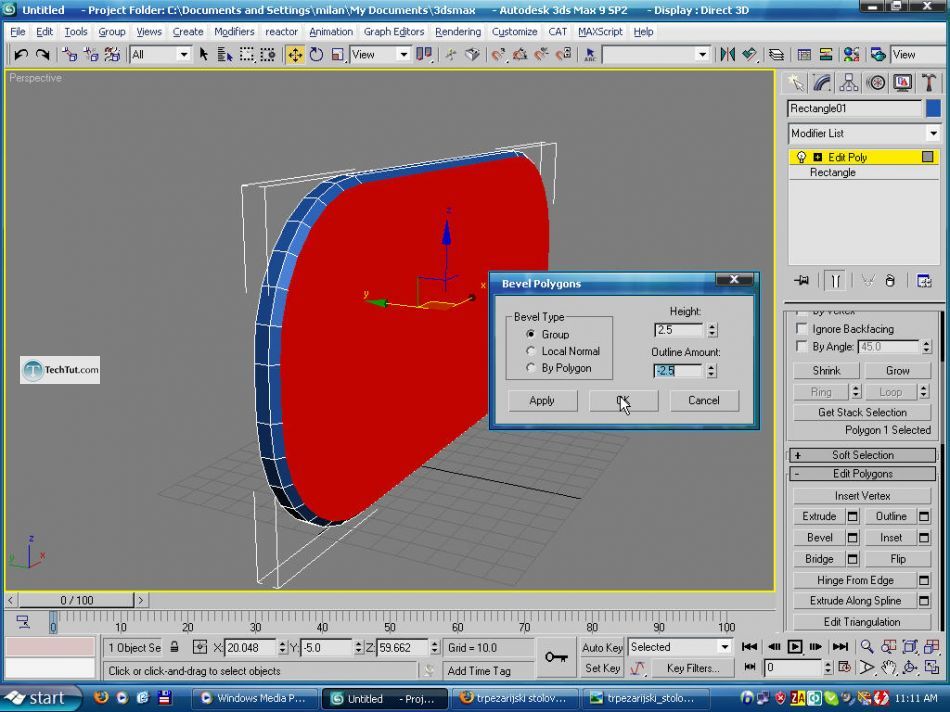Open the Layer Manager icon

click(776, 55)
